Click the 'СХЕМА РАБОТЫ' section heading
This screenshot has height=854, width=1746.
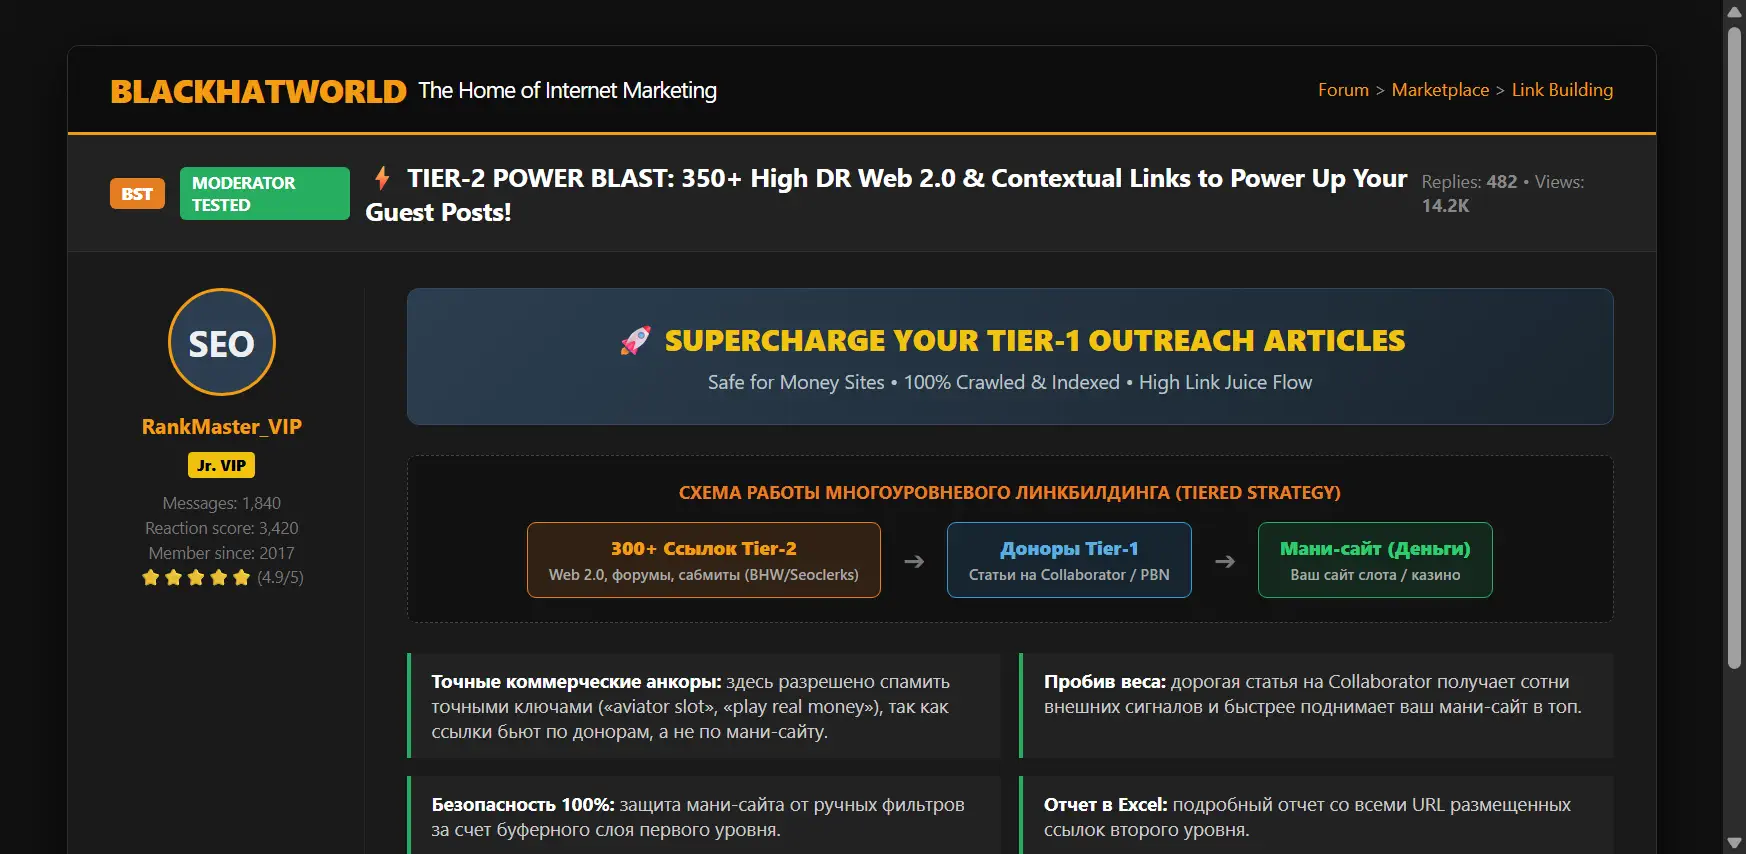point(1010,493)
